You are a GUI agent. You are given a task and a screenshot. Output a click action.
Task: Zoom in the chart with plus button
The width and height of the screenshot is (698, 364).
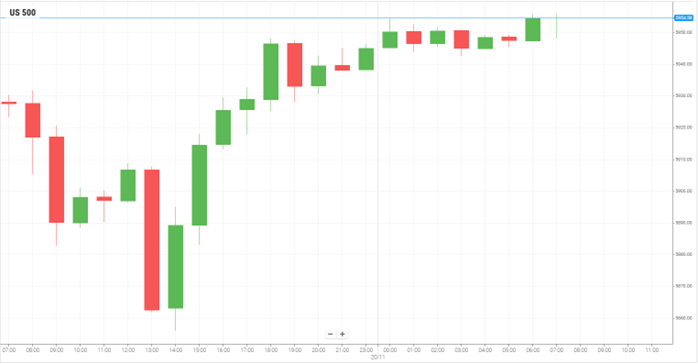[x=342, y=334]
